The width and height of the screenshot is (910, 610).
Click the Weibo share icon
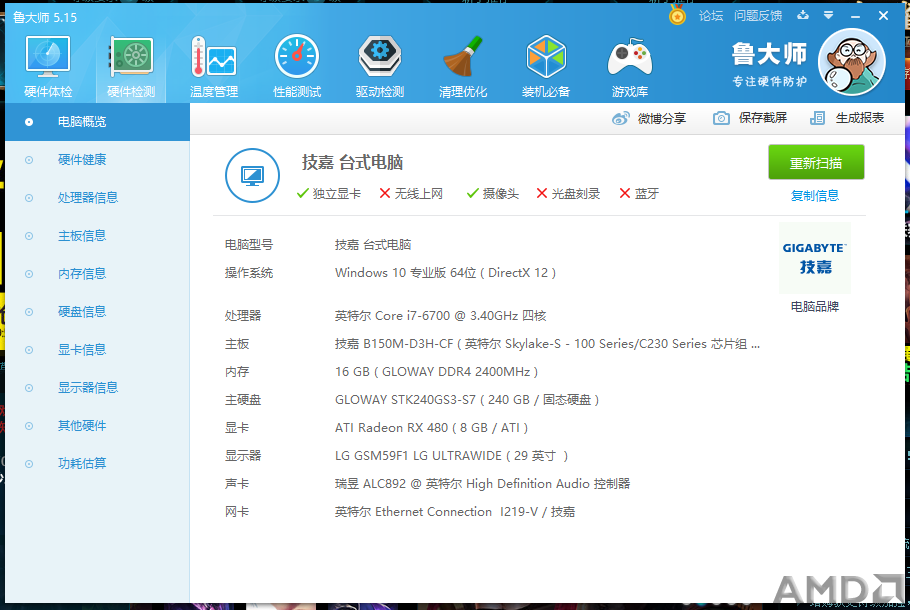(620, 118)
